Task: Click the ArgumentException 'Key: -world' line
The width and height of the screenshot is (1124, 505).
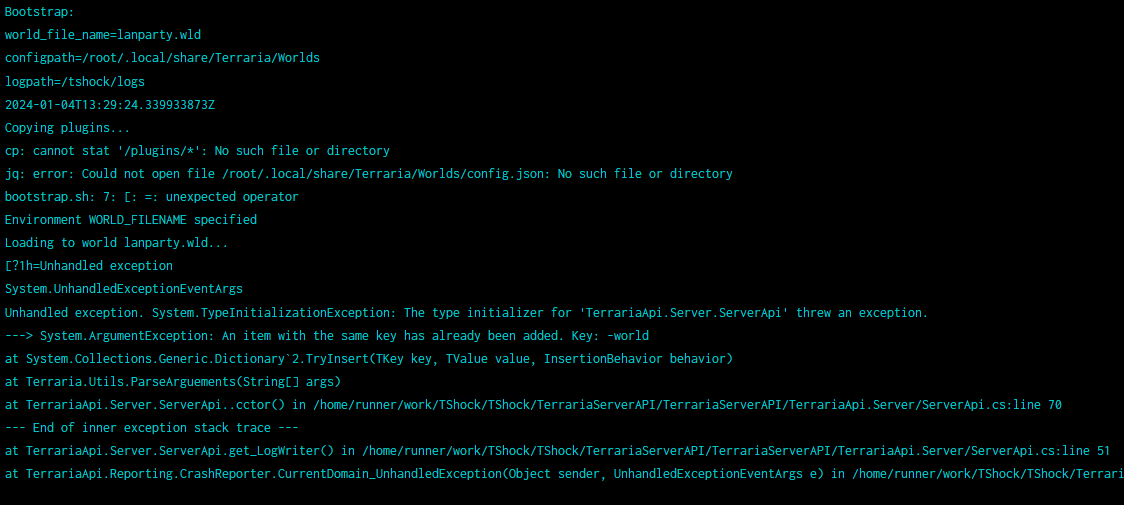Action: pyautogui.click(x=327, y=336)
